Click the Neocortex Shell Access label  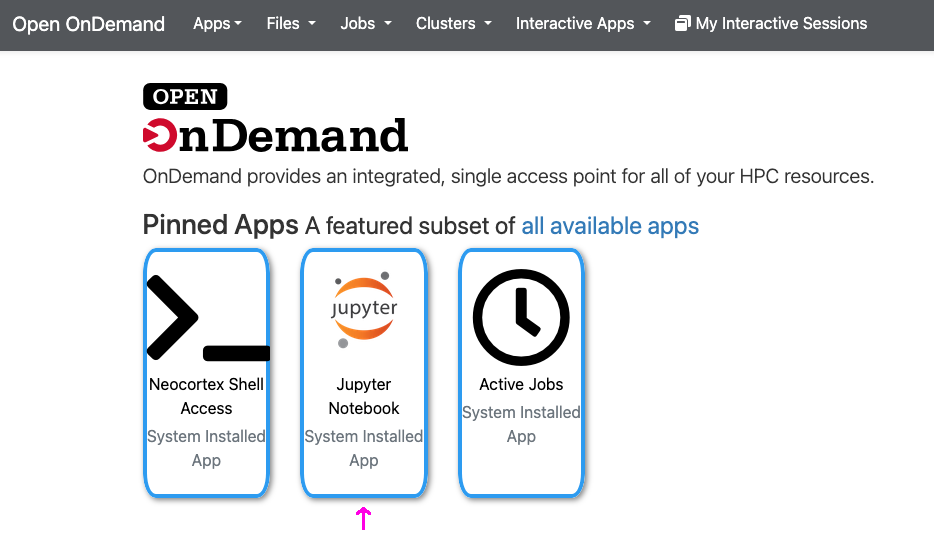[207, 396]
